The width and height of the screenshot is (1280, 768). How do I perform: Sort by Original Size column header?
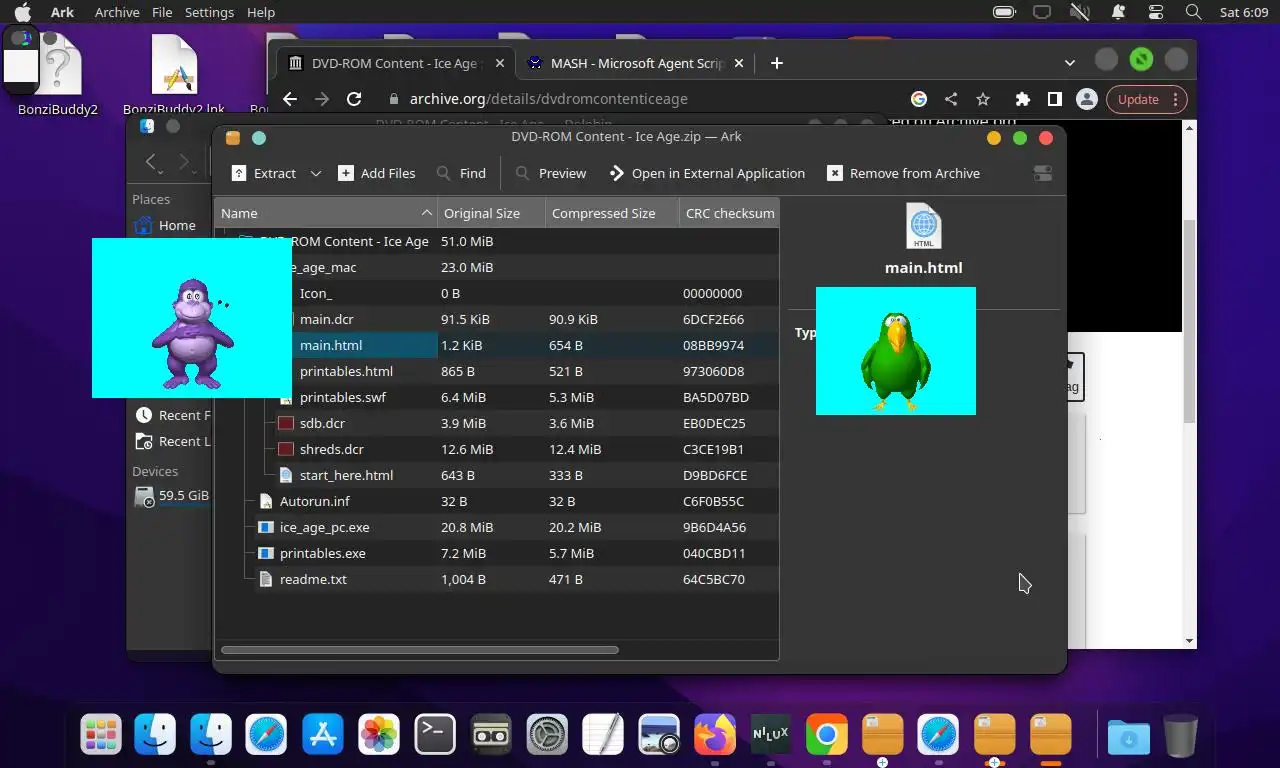click(x=492, y=213)
